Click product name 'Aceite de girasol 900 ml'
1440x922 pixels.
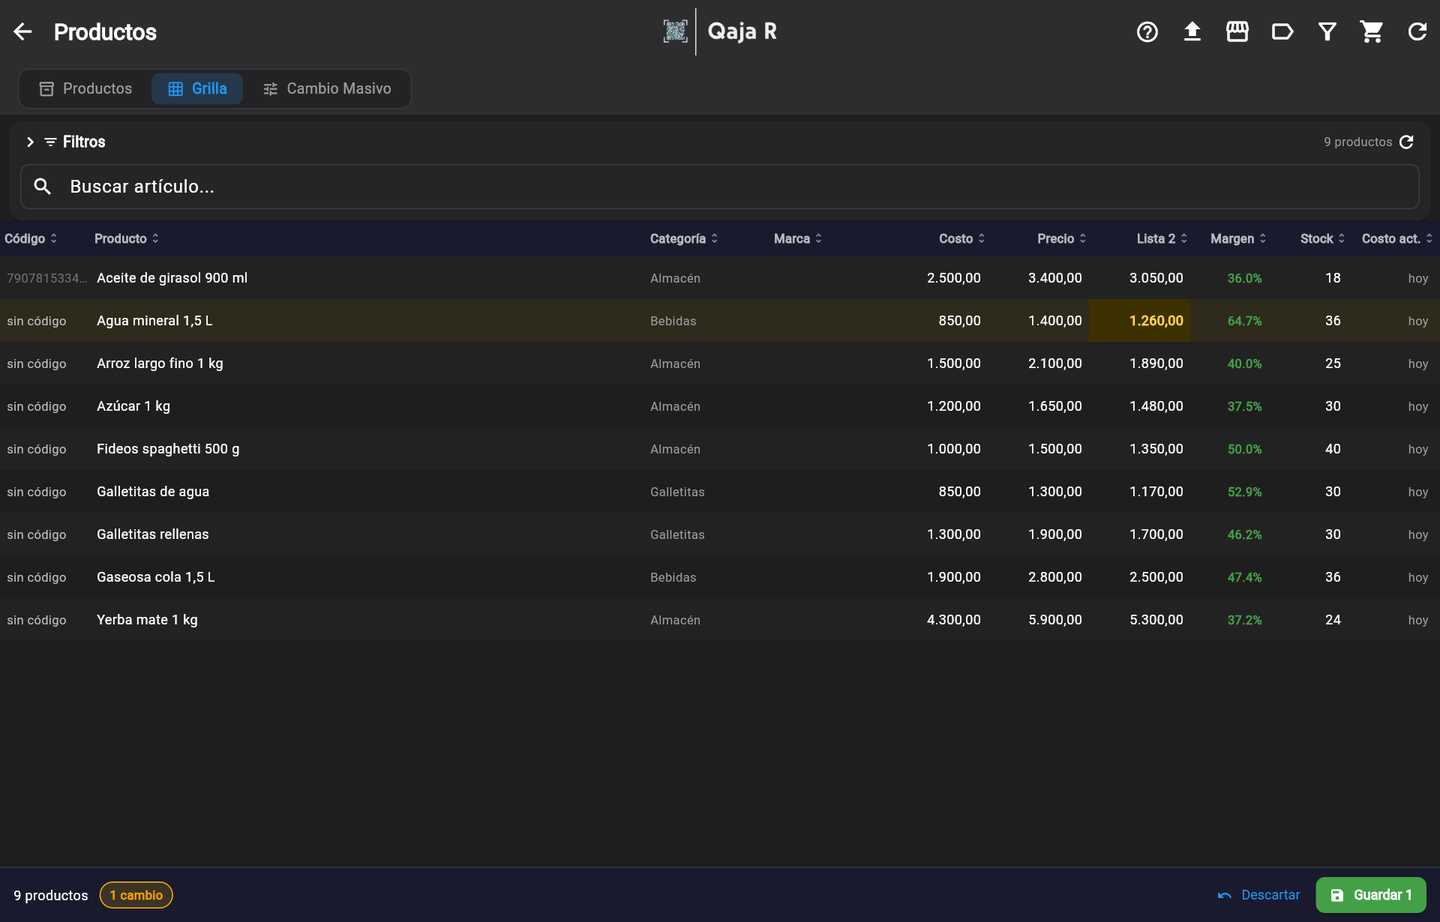coord(172,278)
